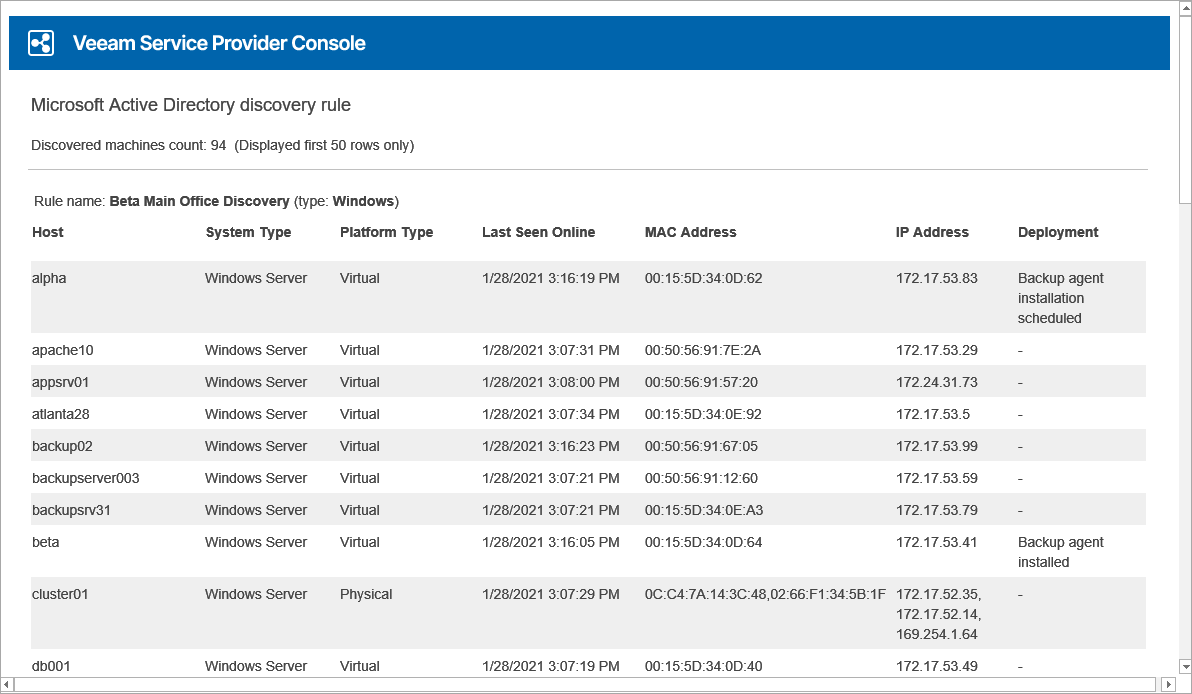Click the Host column header
1192x694 pixels.
click(48, 232)
